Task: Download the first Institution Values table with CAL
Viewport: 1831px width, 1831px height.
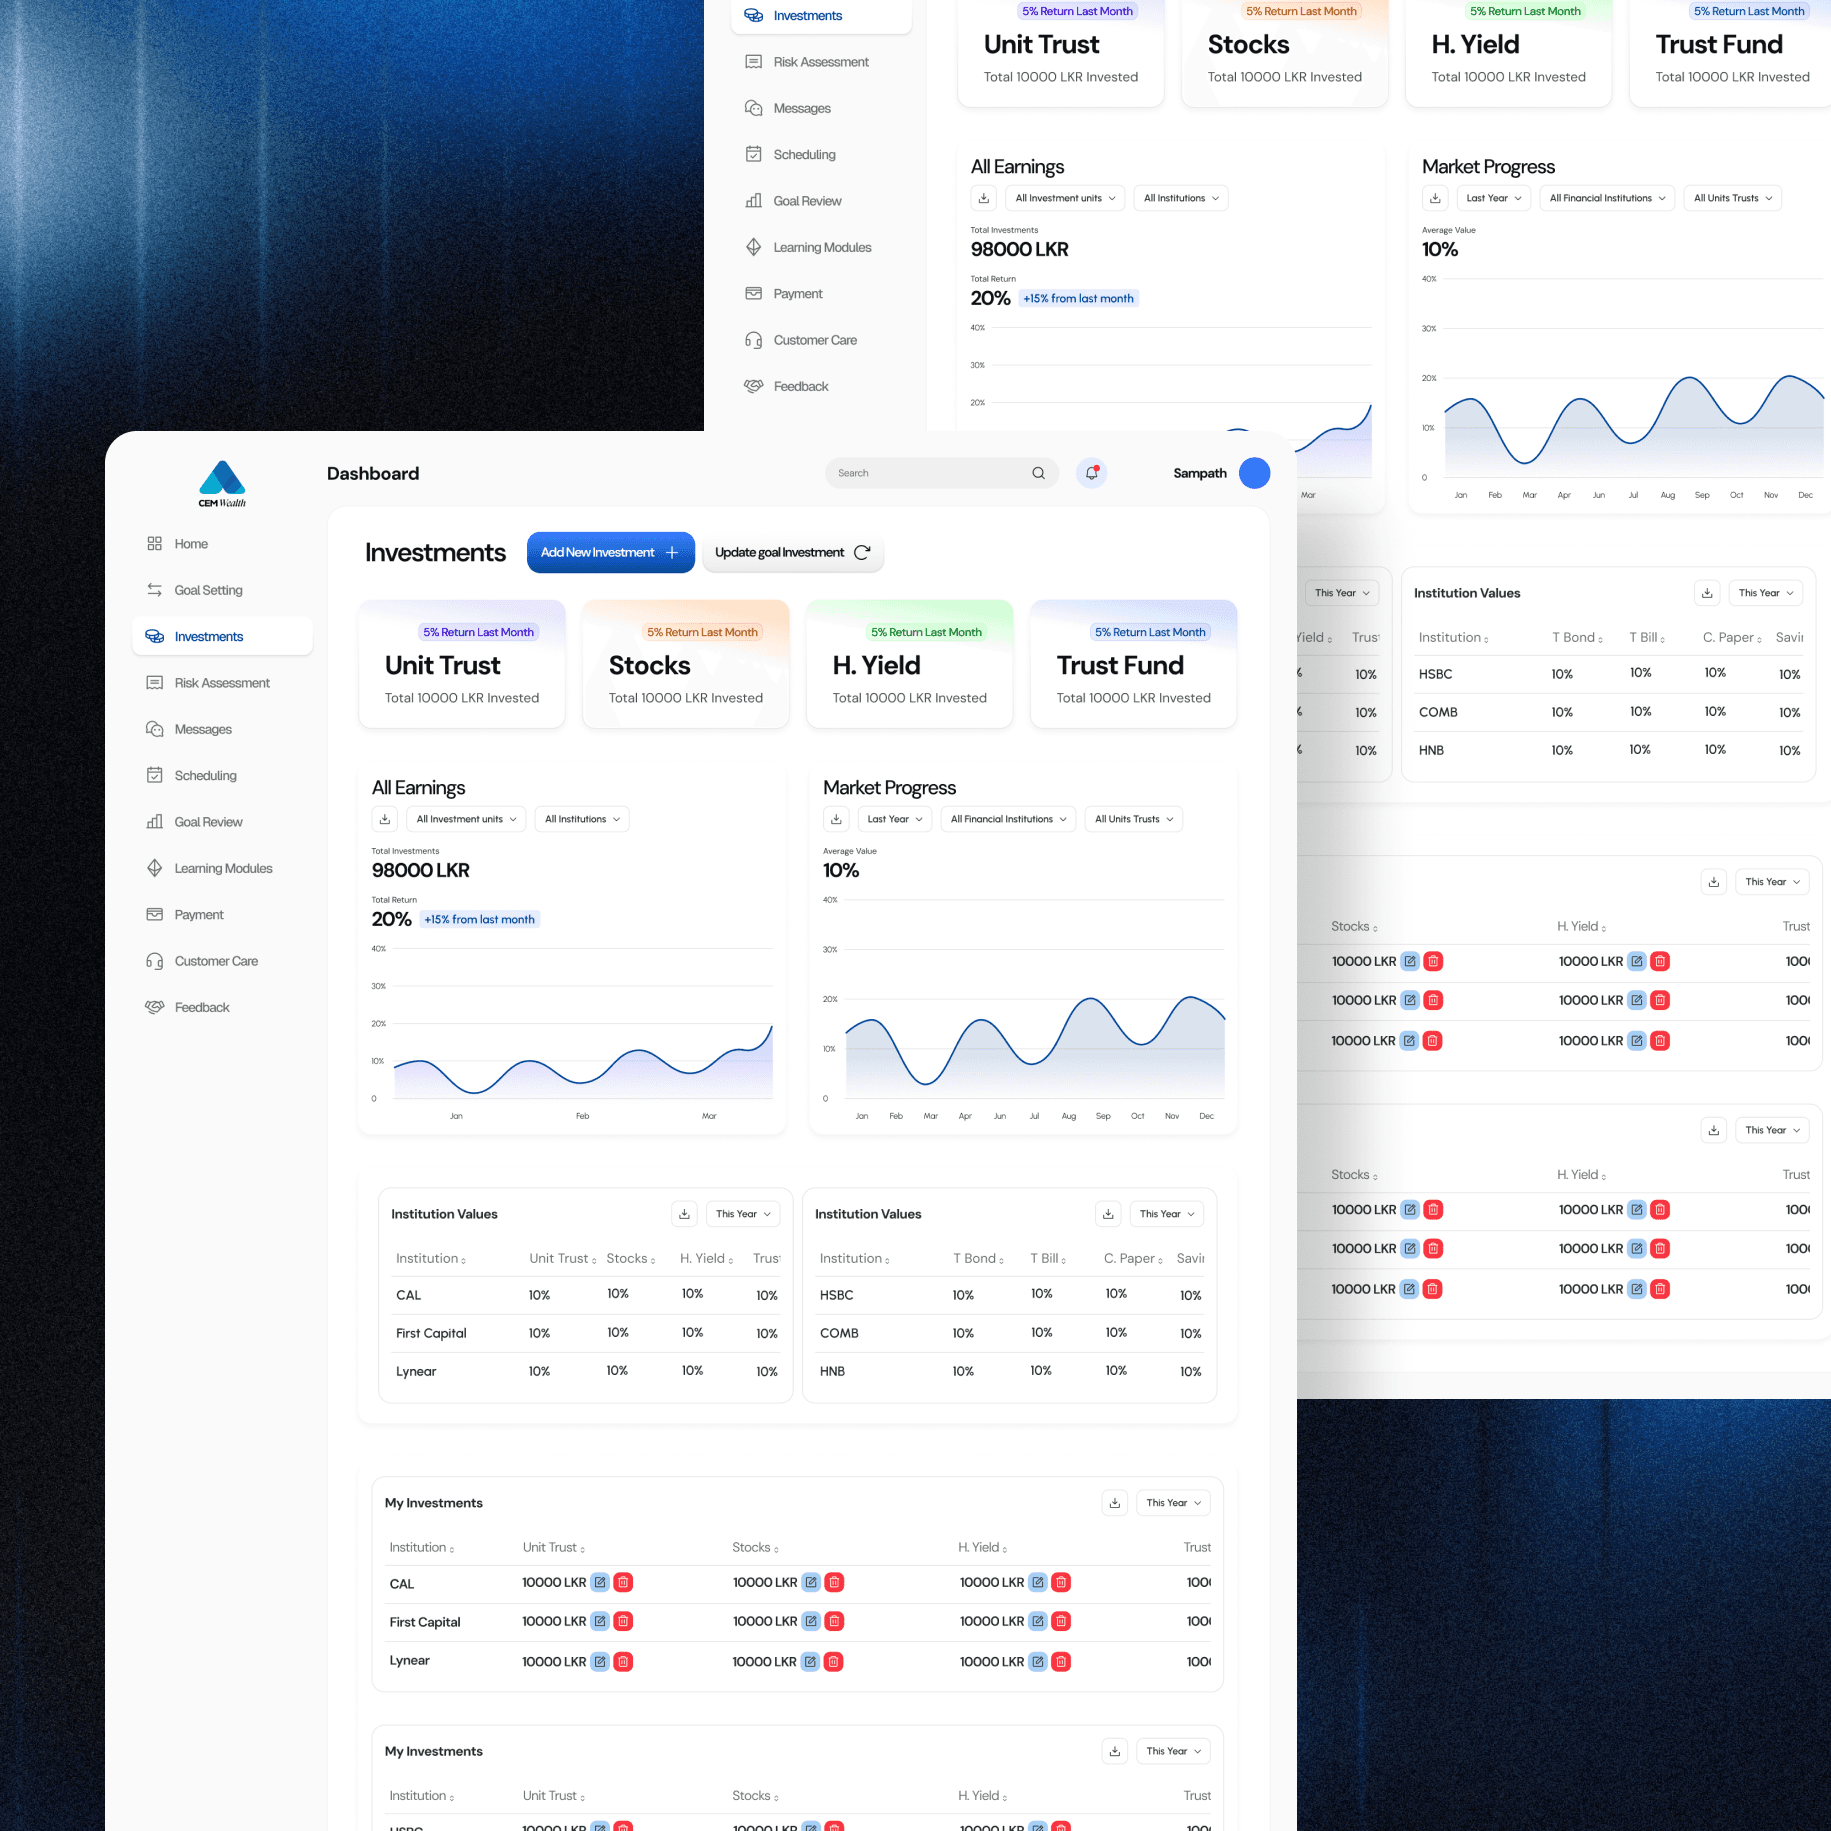Action: coord(684,1214)
